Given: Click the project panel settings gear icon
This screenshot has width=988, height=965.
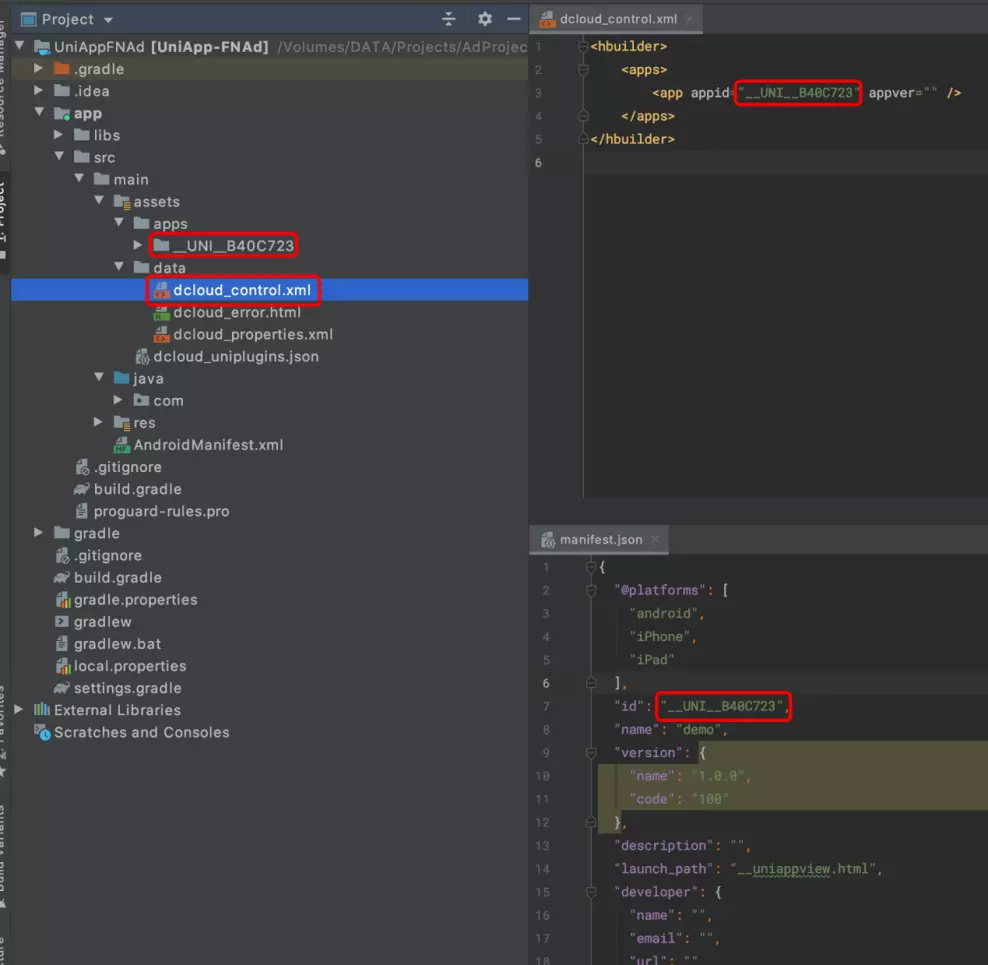Looking at the screenshot, I should 485,19.
